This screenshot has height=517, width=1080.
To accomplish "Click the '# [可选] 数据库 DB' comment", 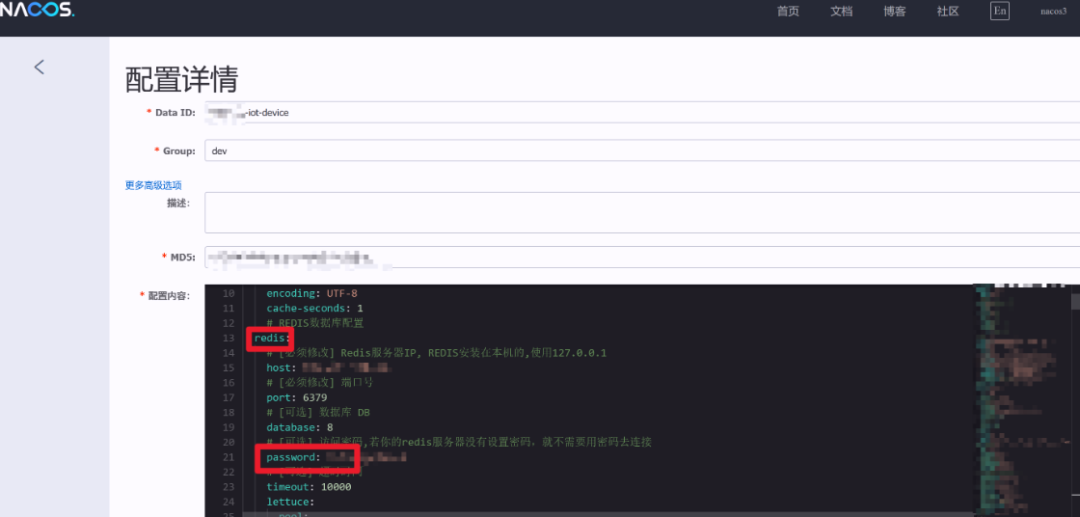I will coord(318,412).
